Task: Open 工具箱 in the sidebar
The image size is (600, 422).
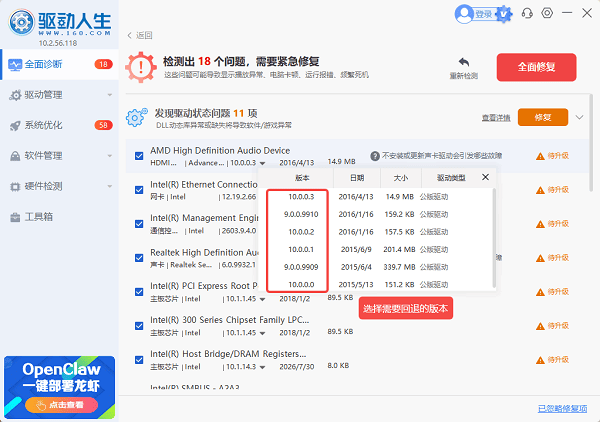Action: tap(60, 217)
